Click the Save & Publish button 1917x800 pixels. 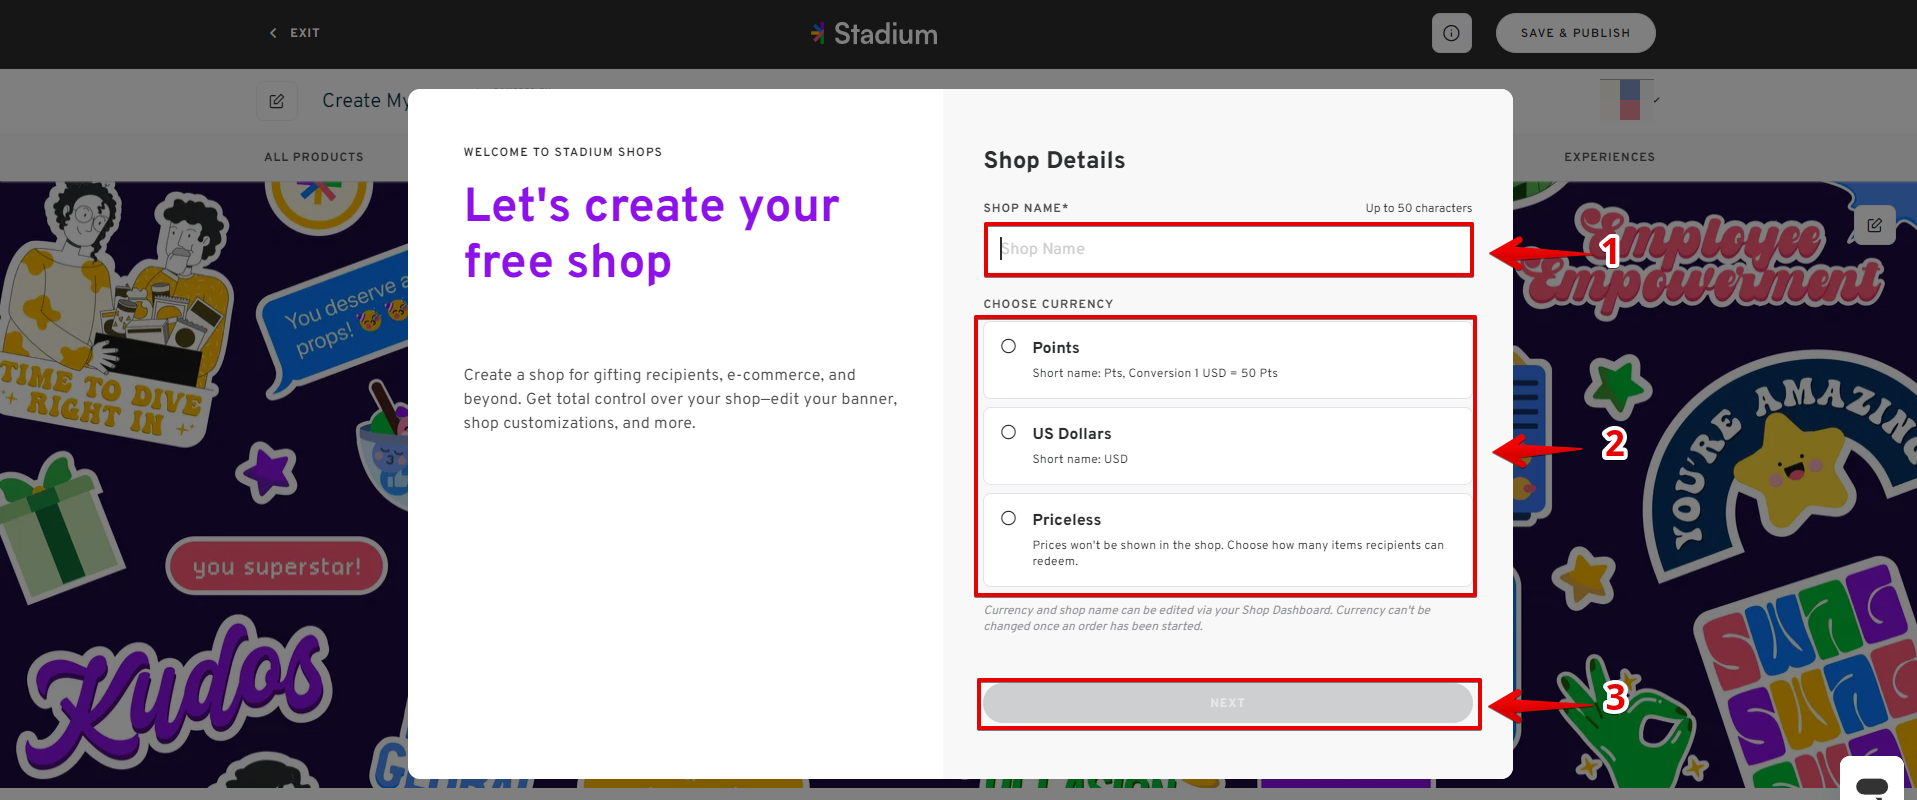[x=1575, y=33]
